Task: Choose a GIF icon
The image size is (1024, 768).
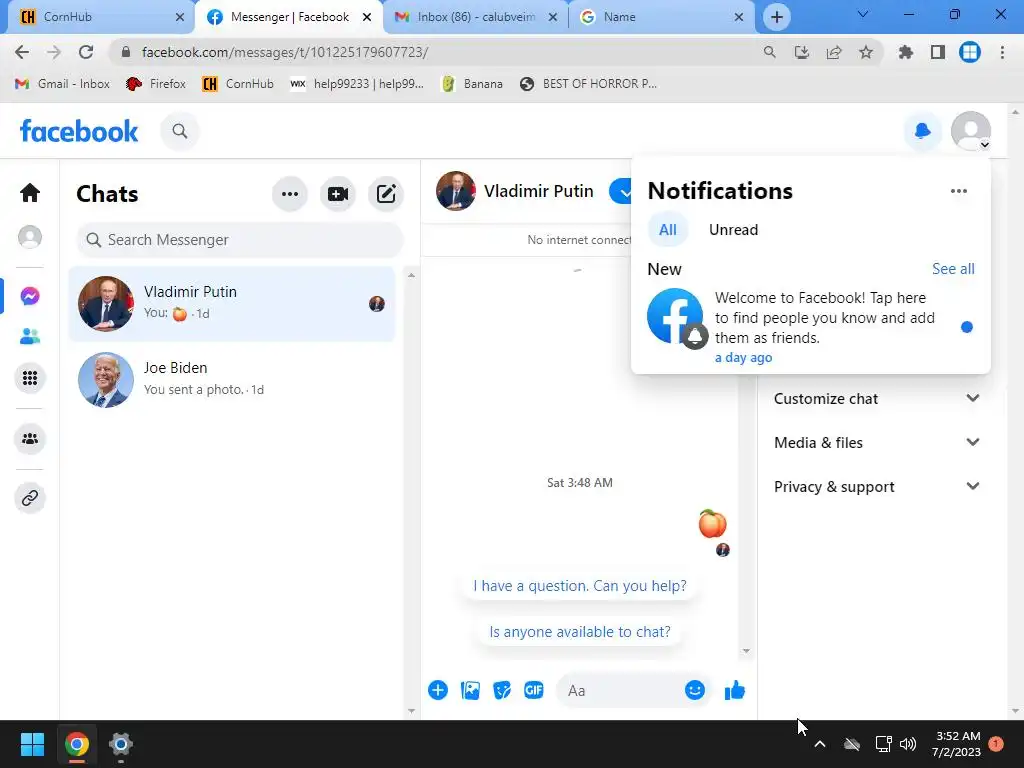Action: pos(534,690)
